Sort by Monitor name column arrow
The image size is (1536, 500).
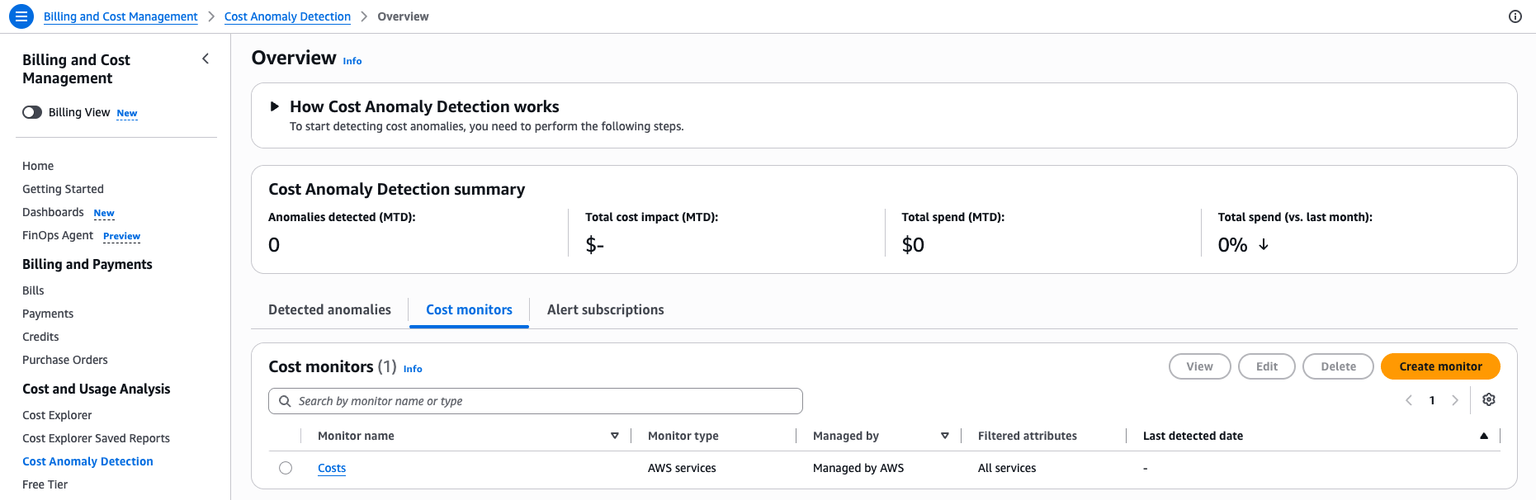pos(615,436)
